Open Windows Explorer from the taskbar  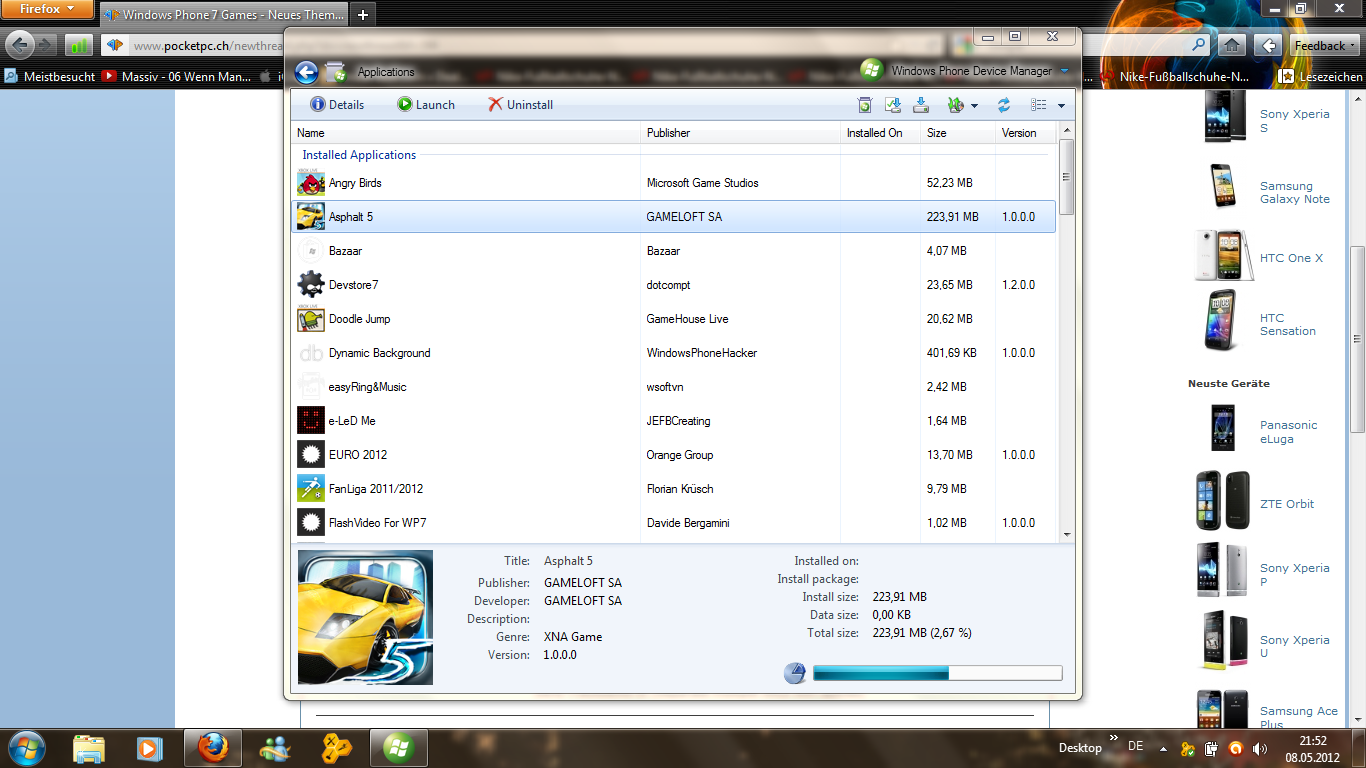[x=88, y=748]
